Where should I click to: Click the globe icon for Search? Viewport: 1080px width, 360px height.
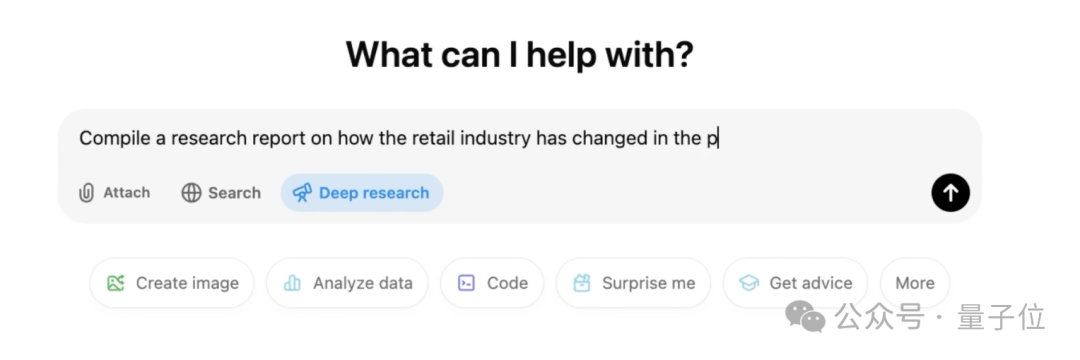191,193
